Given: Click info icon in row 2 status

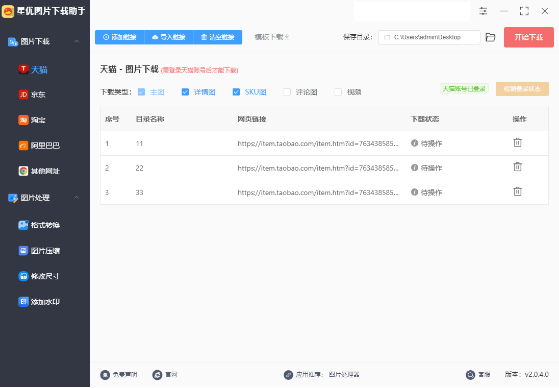Looking at the screenshot, I should click(414, 167).
